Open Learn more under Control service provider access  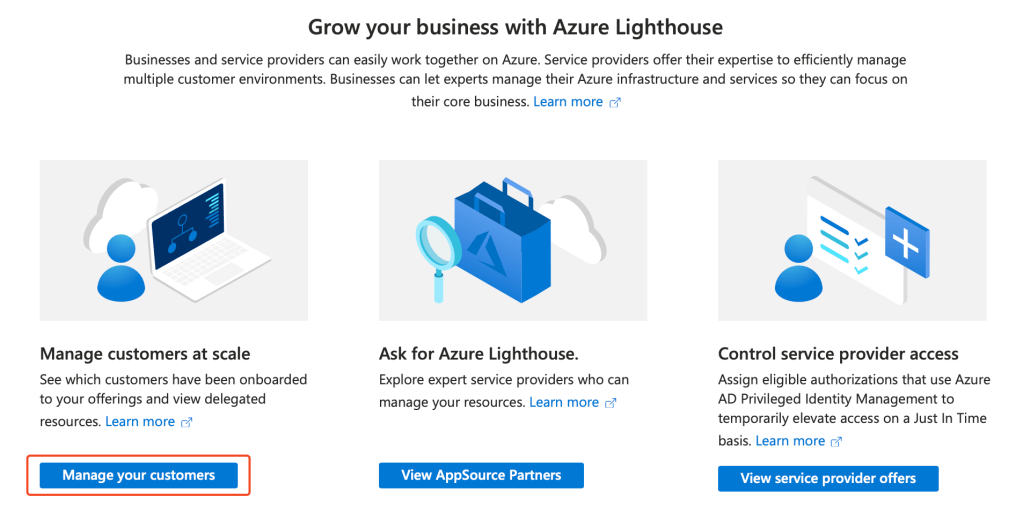[x=790, y=441]
